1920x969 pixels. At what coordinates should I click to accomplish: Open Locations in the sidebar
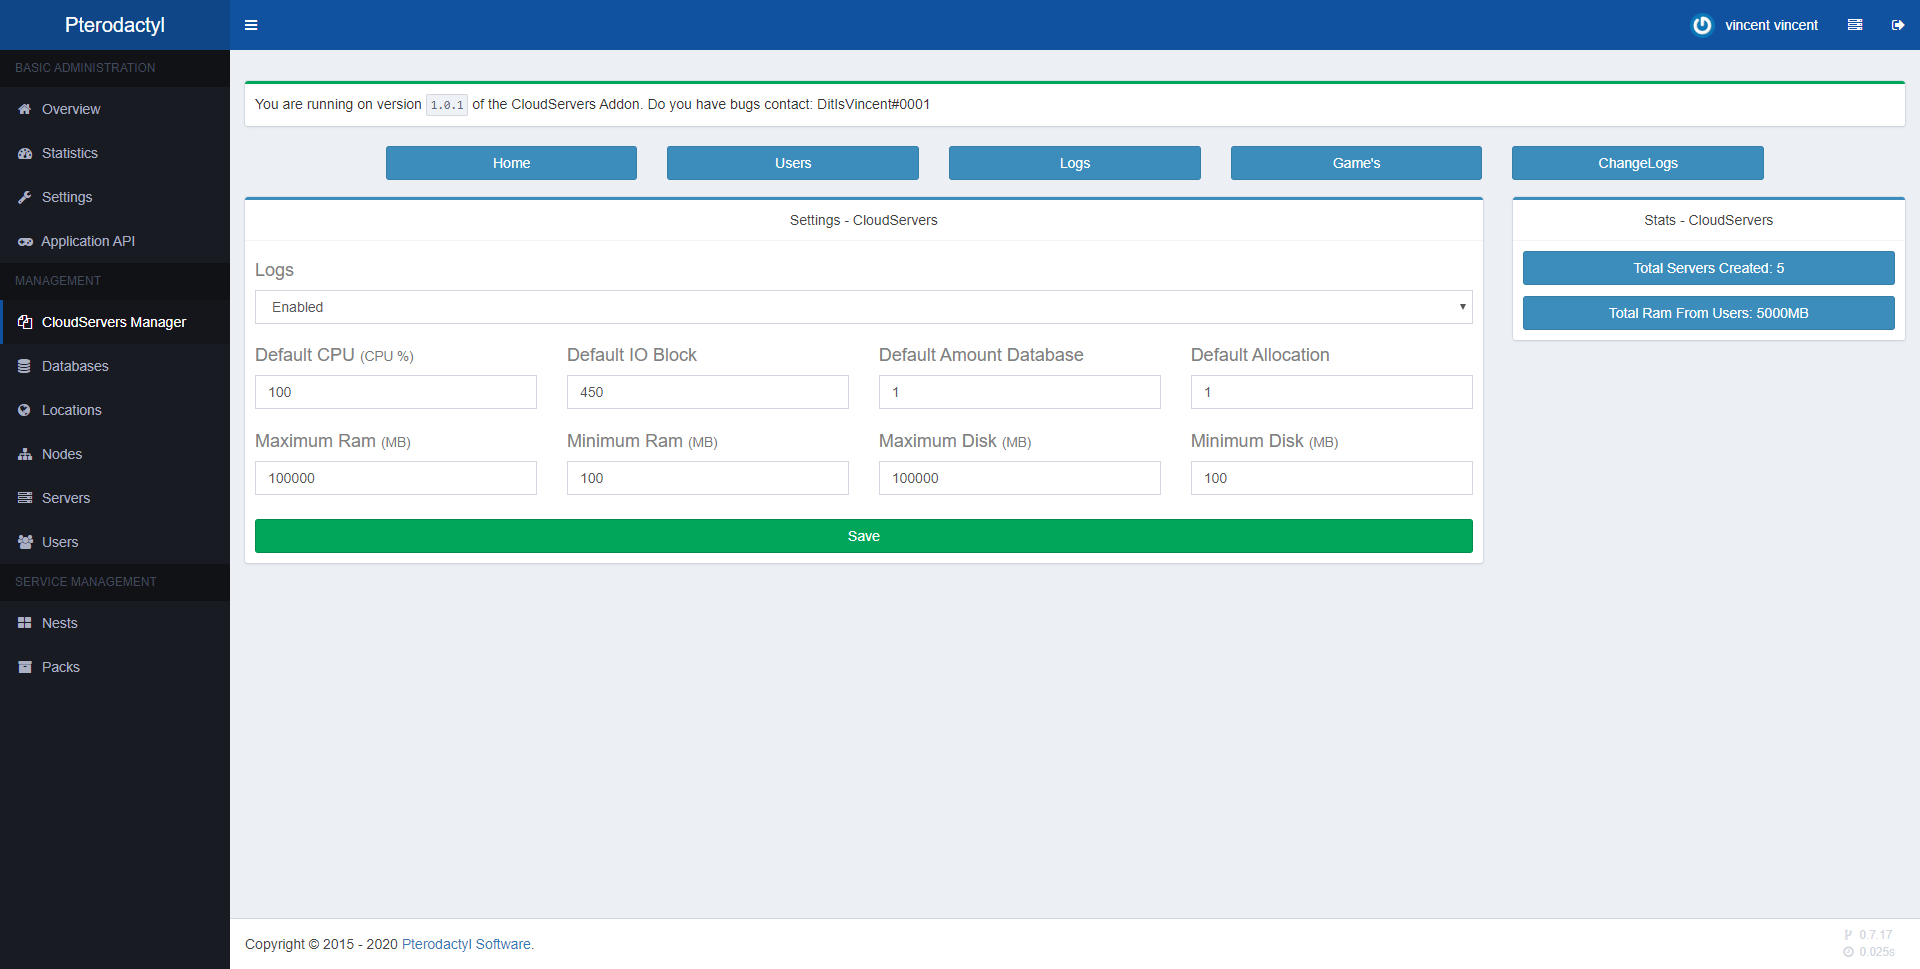coord(72,410)
